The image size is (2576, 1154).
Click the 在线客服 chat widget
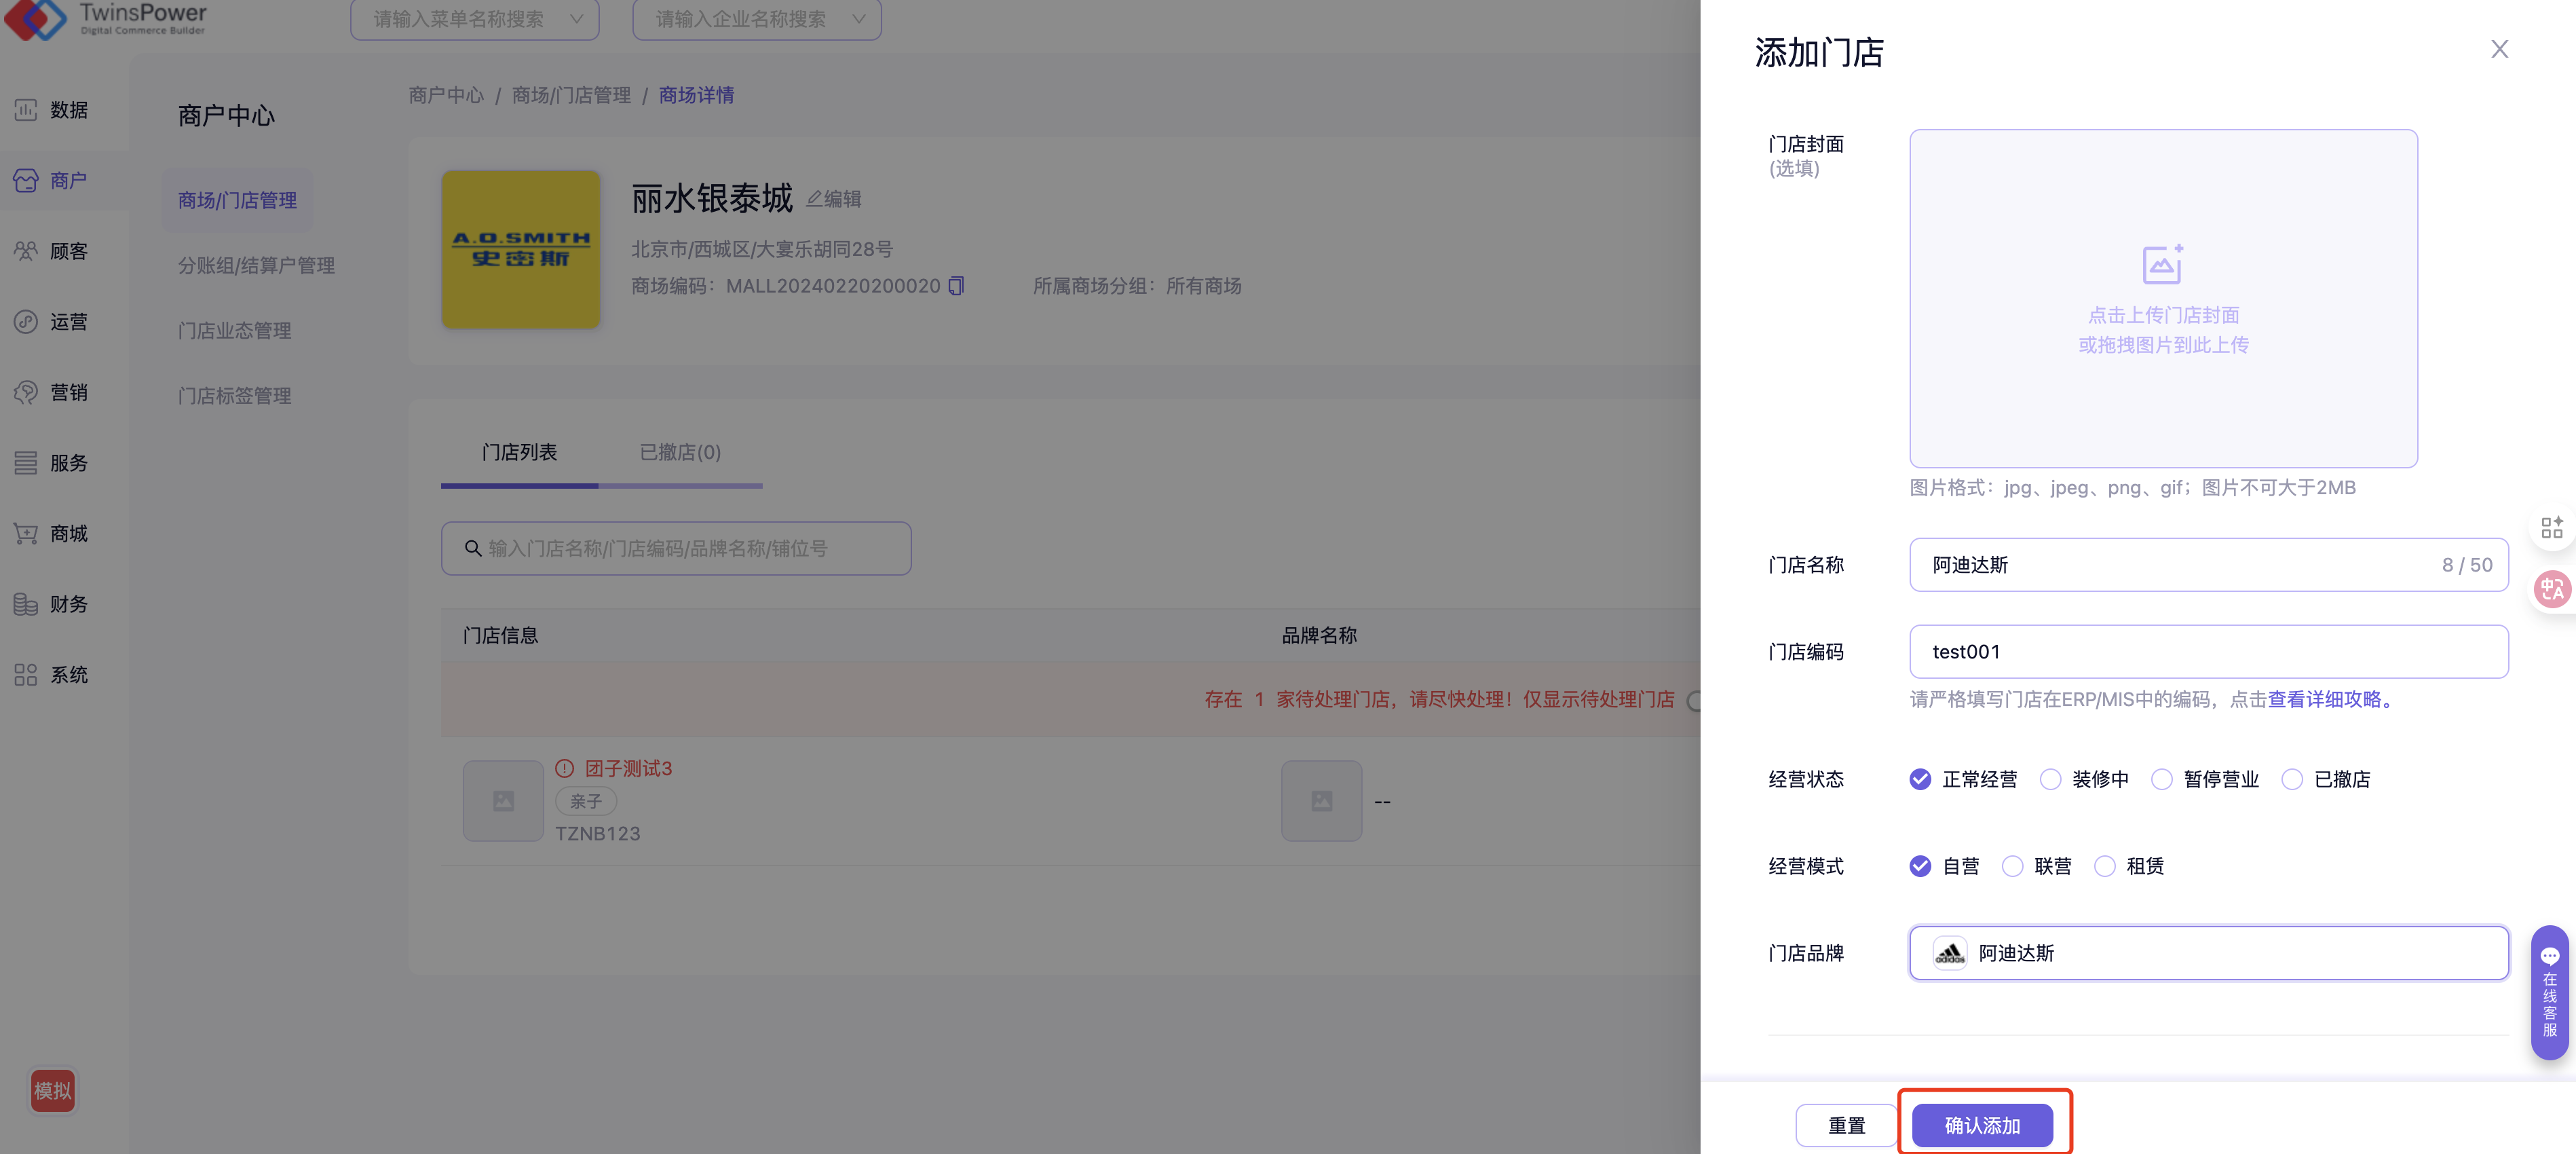coord(2549,992)
